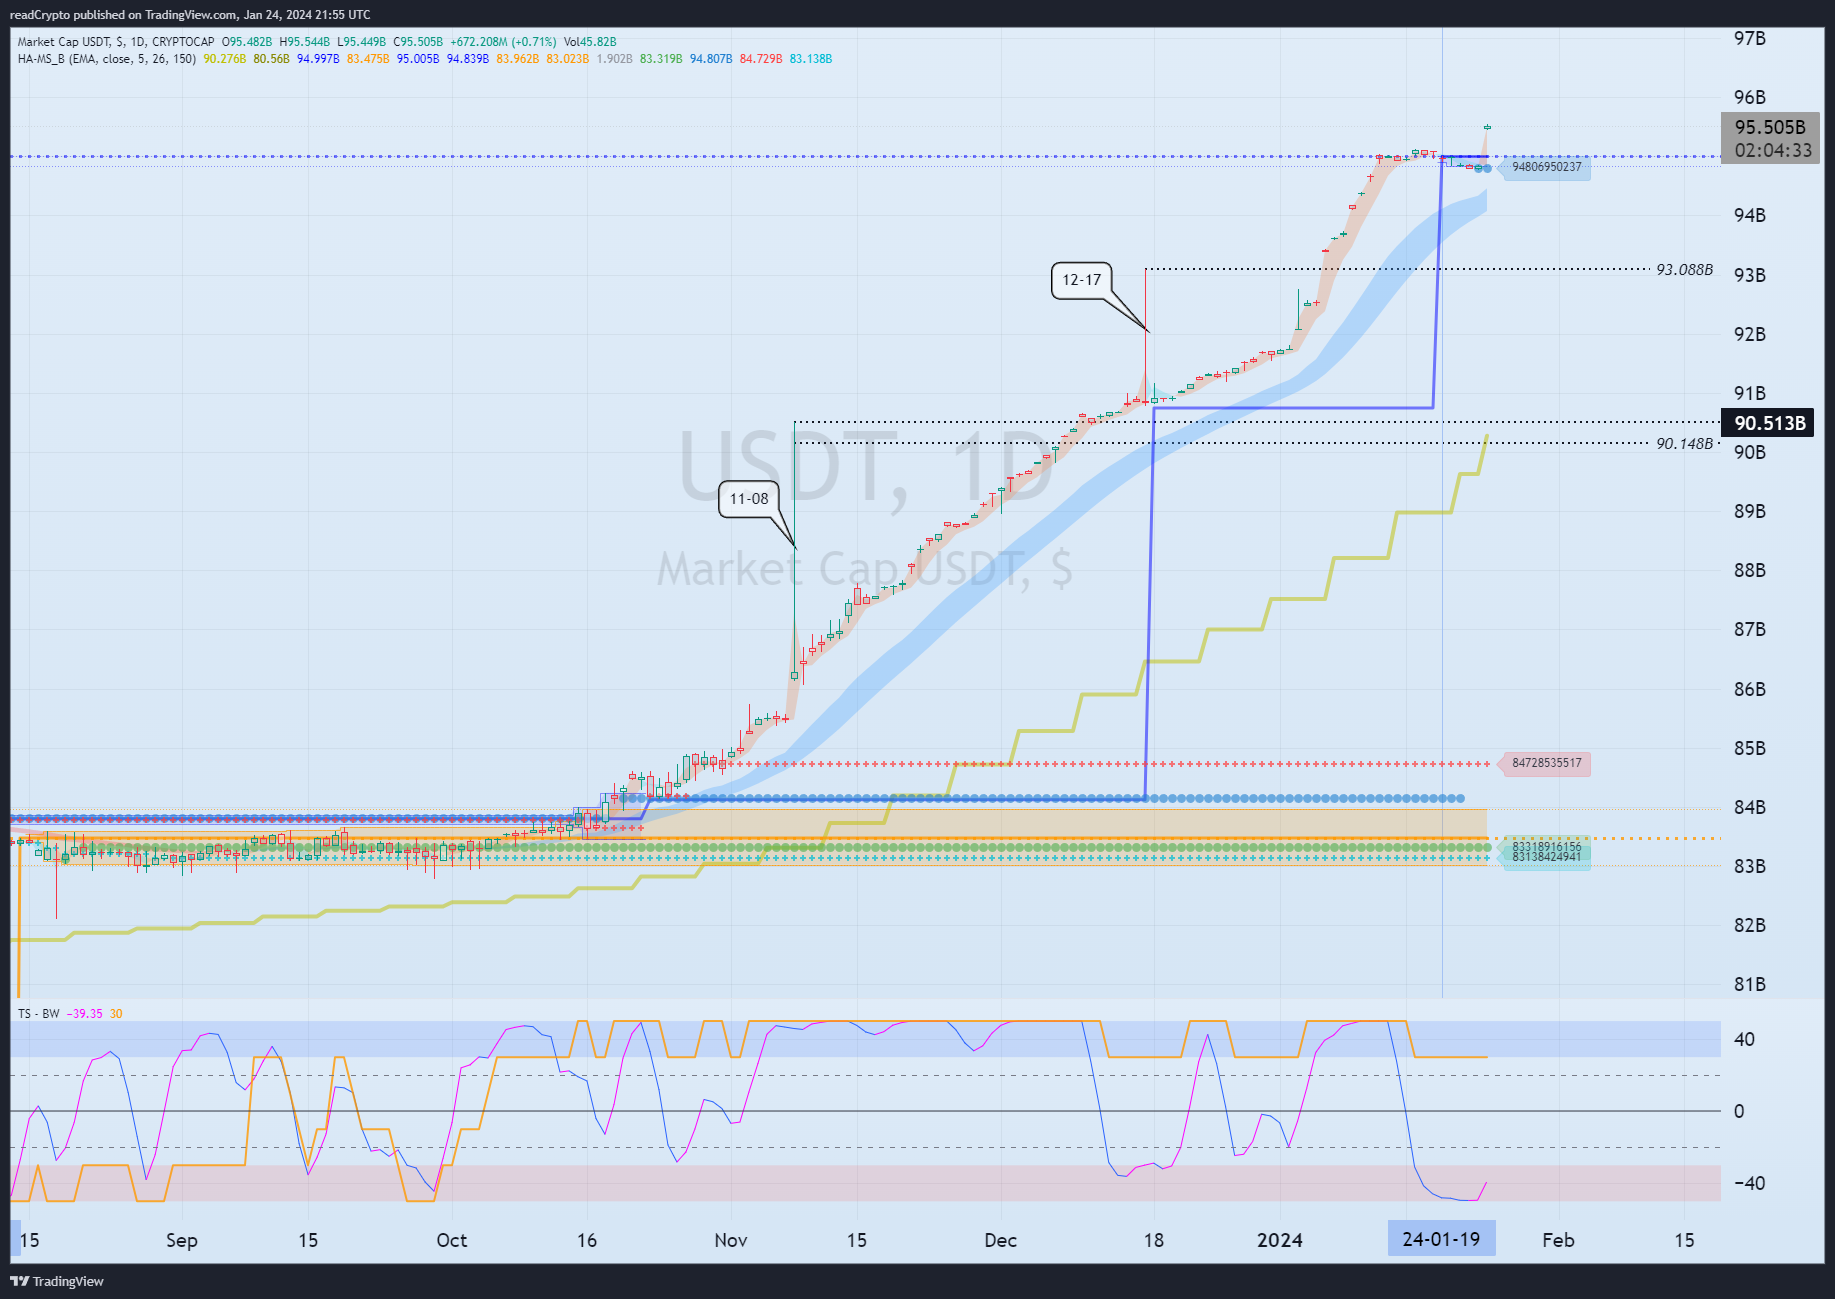Image resolution: width=1835 pixels, height=1299 pixels.
Task: Click the cyan 83.138B indicator value
Action: pyautogui.click(x=811, y=59)
